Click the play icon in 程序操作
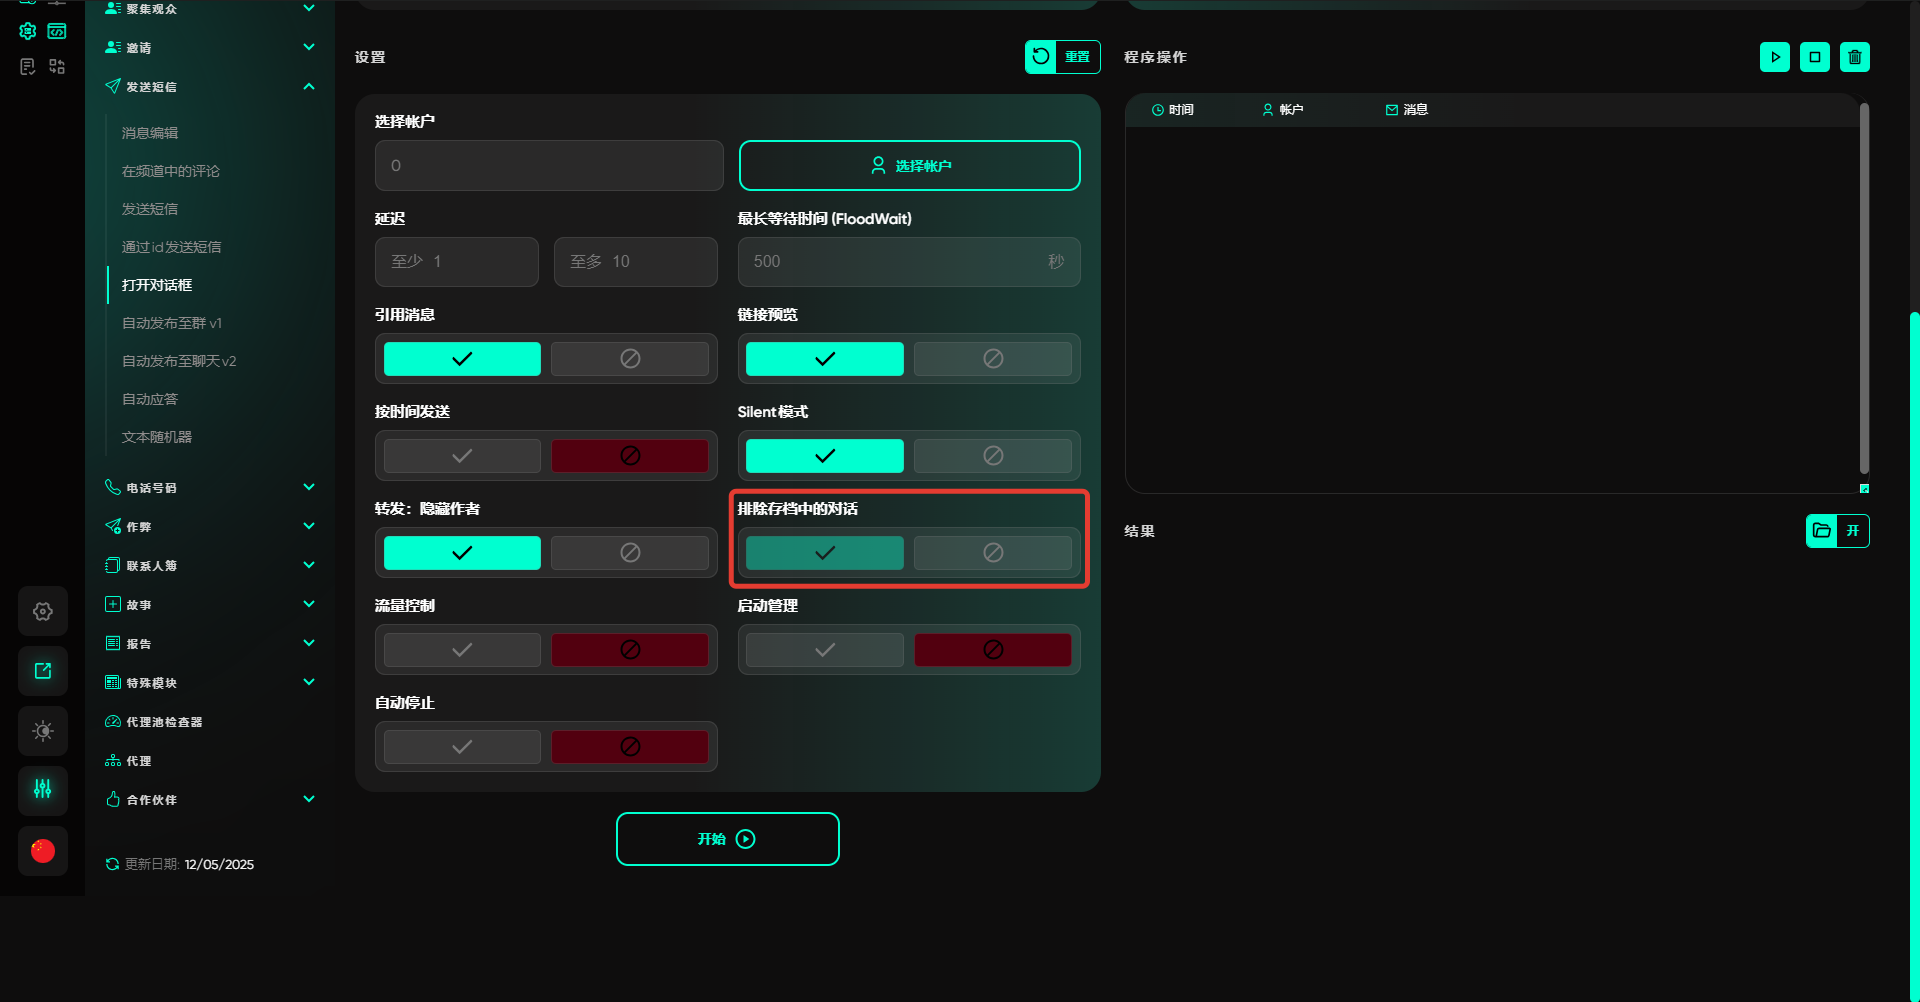1920x1002 pixels. (x=1774, y=57)
